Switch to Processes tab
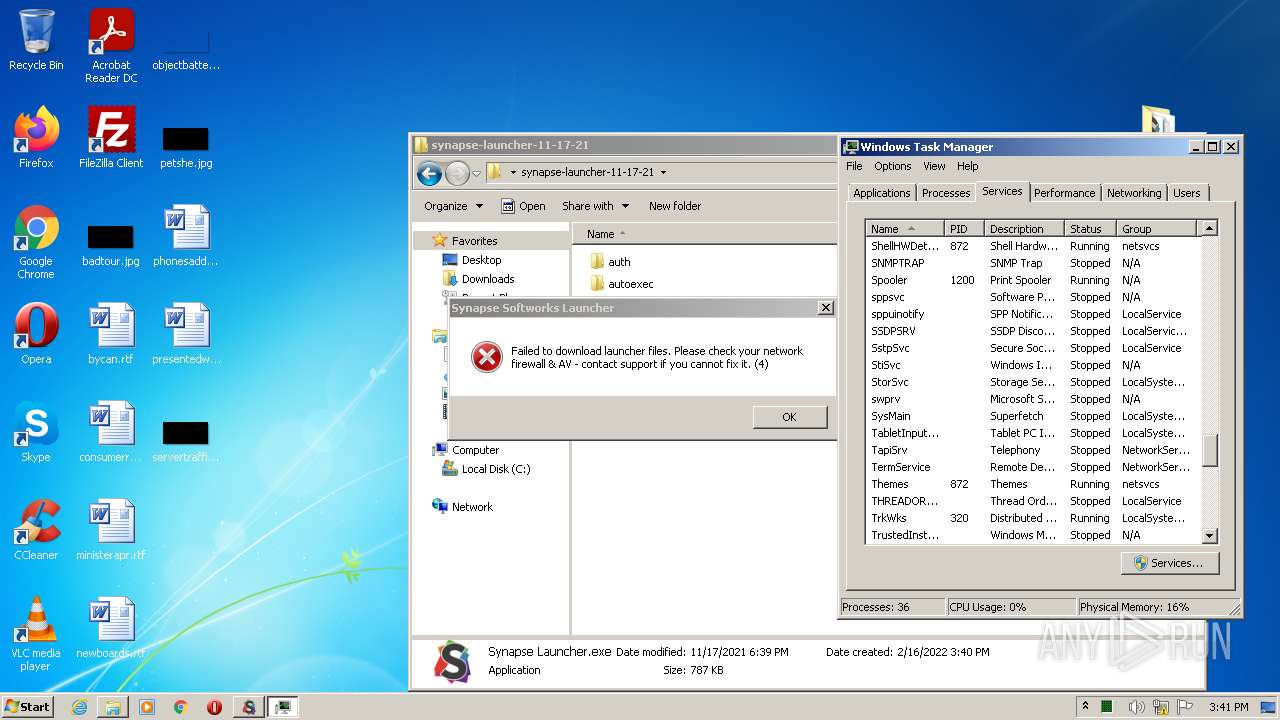This screenshot has height=720, width=1280. click(x=946, y=193)
